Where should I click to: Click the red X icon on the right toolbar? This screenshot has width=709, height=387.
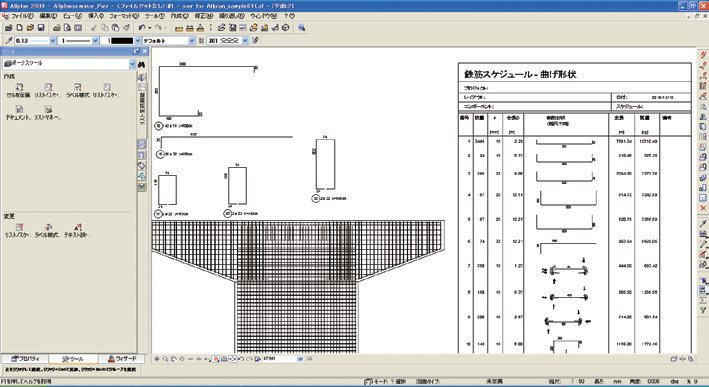pyautogui.click(x=703, y=208)
